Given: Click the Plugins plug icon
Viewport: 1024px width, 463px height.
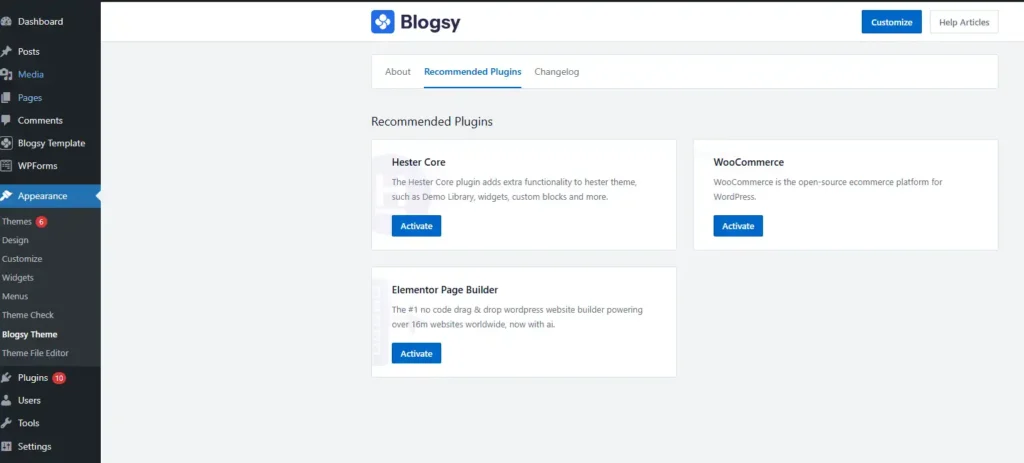Looking at the screenshot, I should point(7,378).
